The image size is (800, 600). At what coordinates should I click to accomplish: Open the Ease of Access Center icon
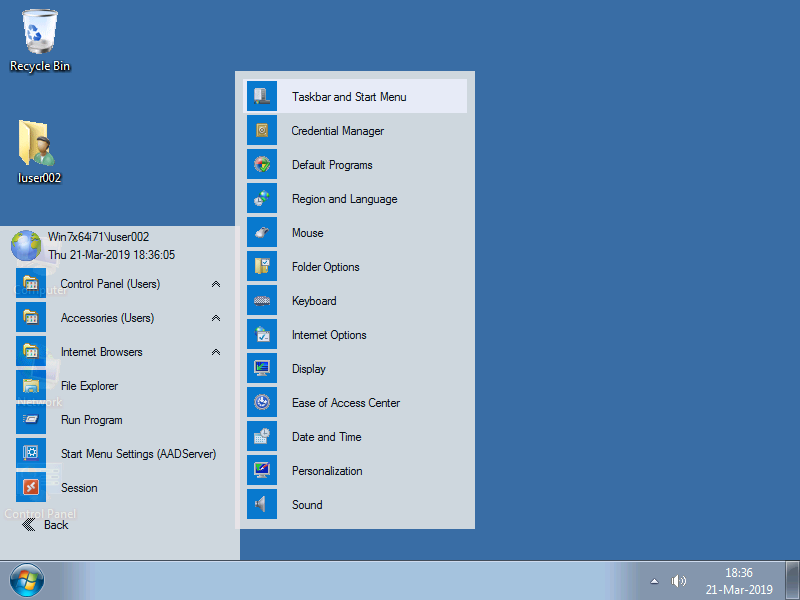click(262, 403)
